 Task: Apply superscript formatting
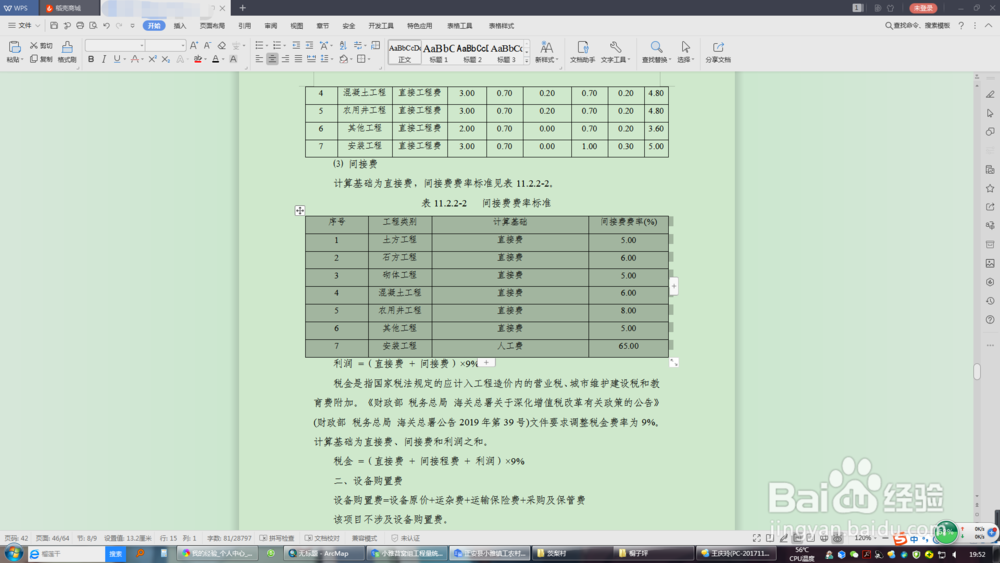tap(152, 59)
